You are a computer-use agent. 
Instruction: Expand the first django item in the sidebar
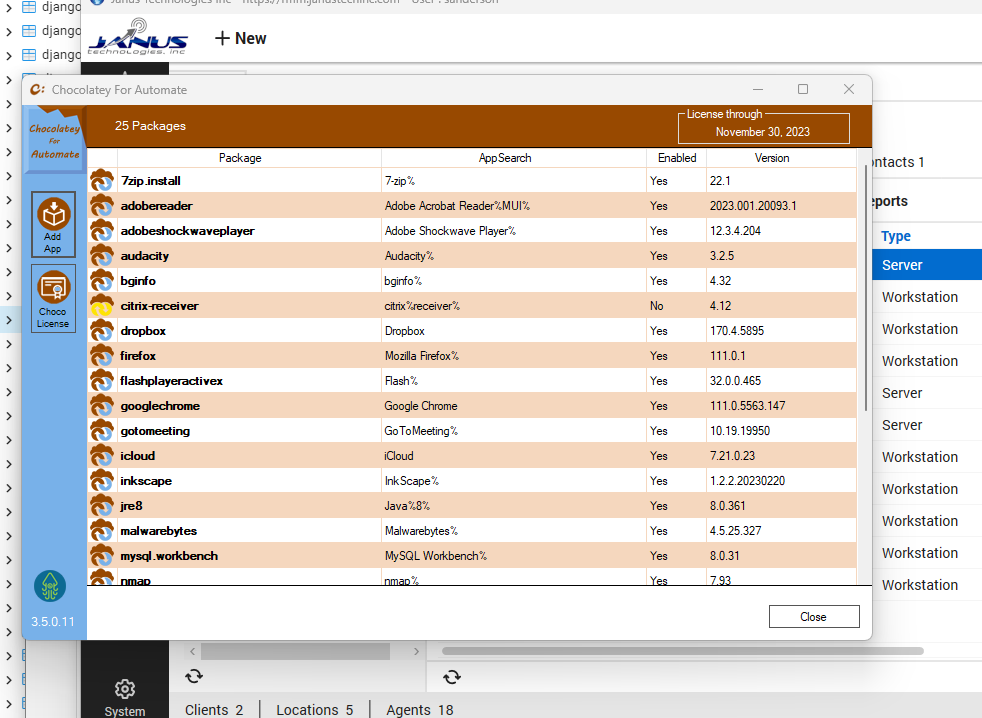tap(8, 6)
